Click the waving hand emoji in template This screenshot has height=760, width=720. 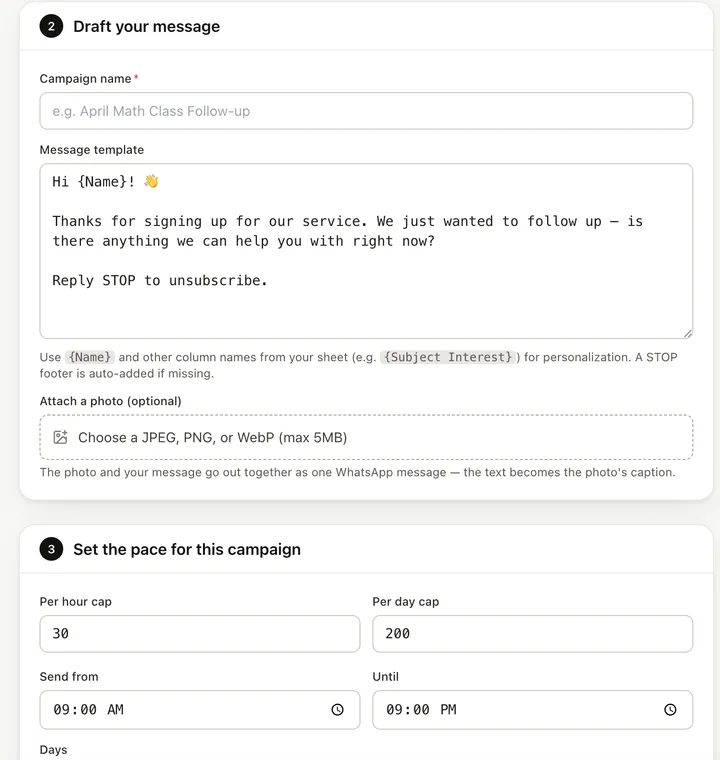click(x=151, y=181)
